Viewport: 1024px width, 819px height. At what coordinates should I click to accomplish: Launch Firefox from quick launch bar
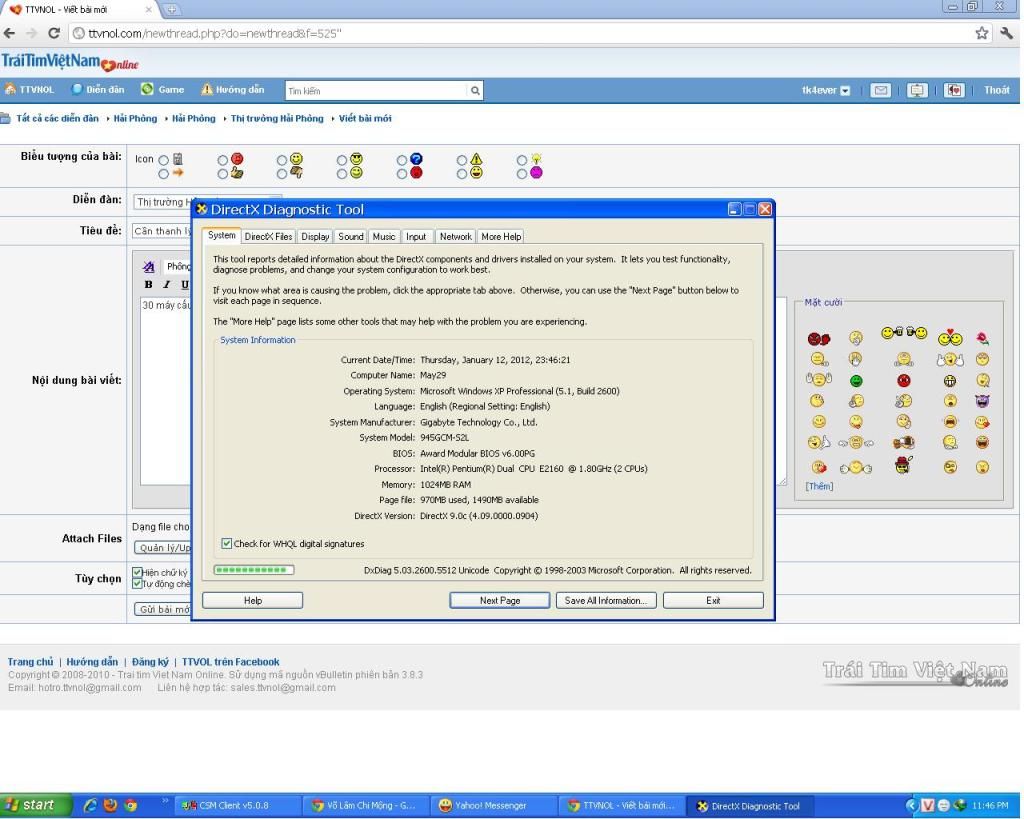pyautogui.click(x=110, y=805)
